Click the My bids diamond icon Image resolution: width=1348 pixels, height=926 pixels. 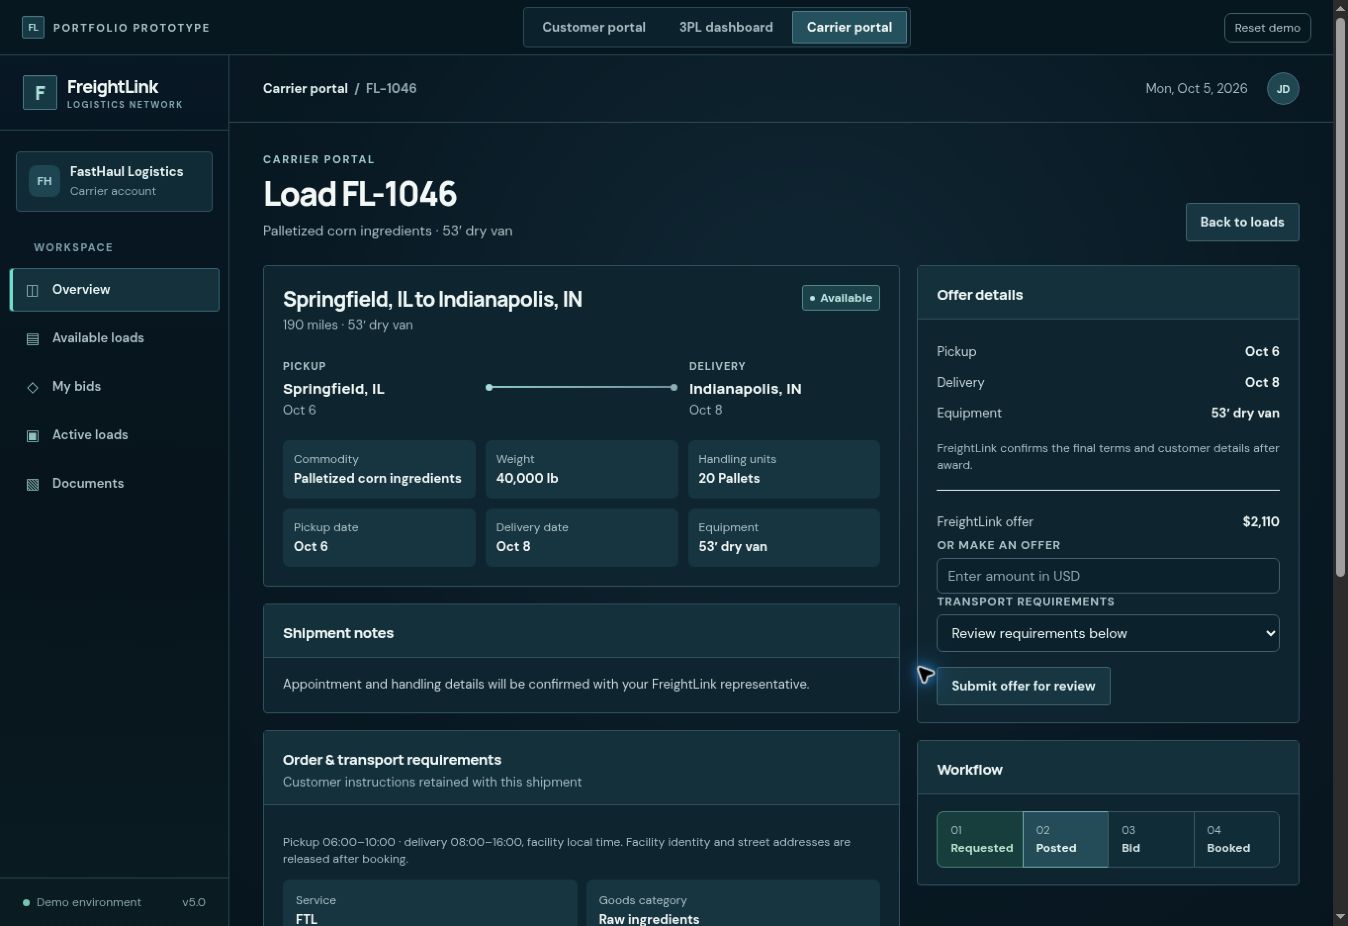pyautogui.click(x=32, y=387)
